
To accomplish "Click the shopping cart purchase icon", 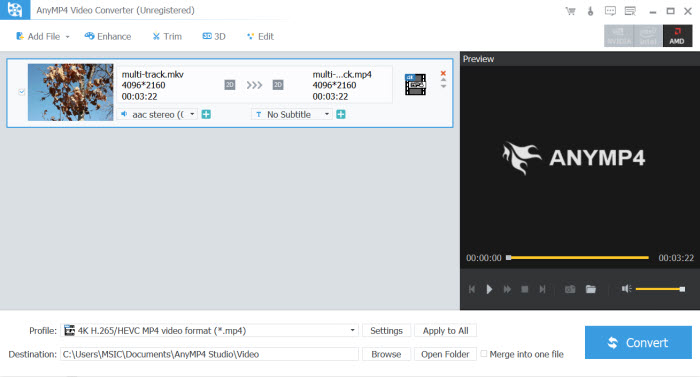I will [x=571, y=11].
